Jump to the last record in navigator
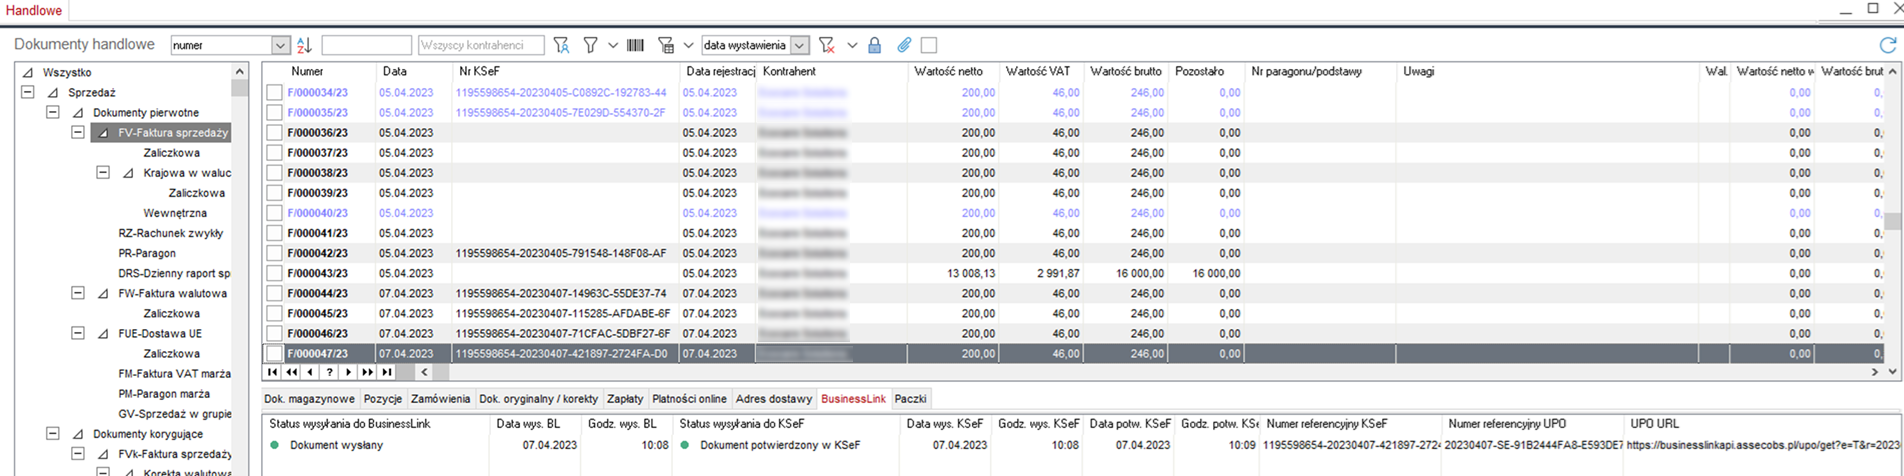The width and height of the screenshot is (1904, 476). click(387, 372)
